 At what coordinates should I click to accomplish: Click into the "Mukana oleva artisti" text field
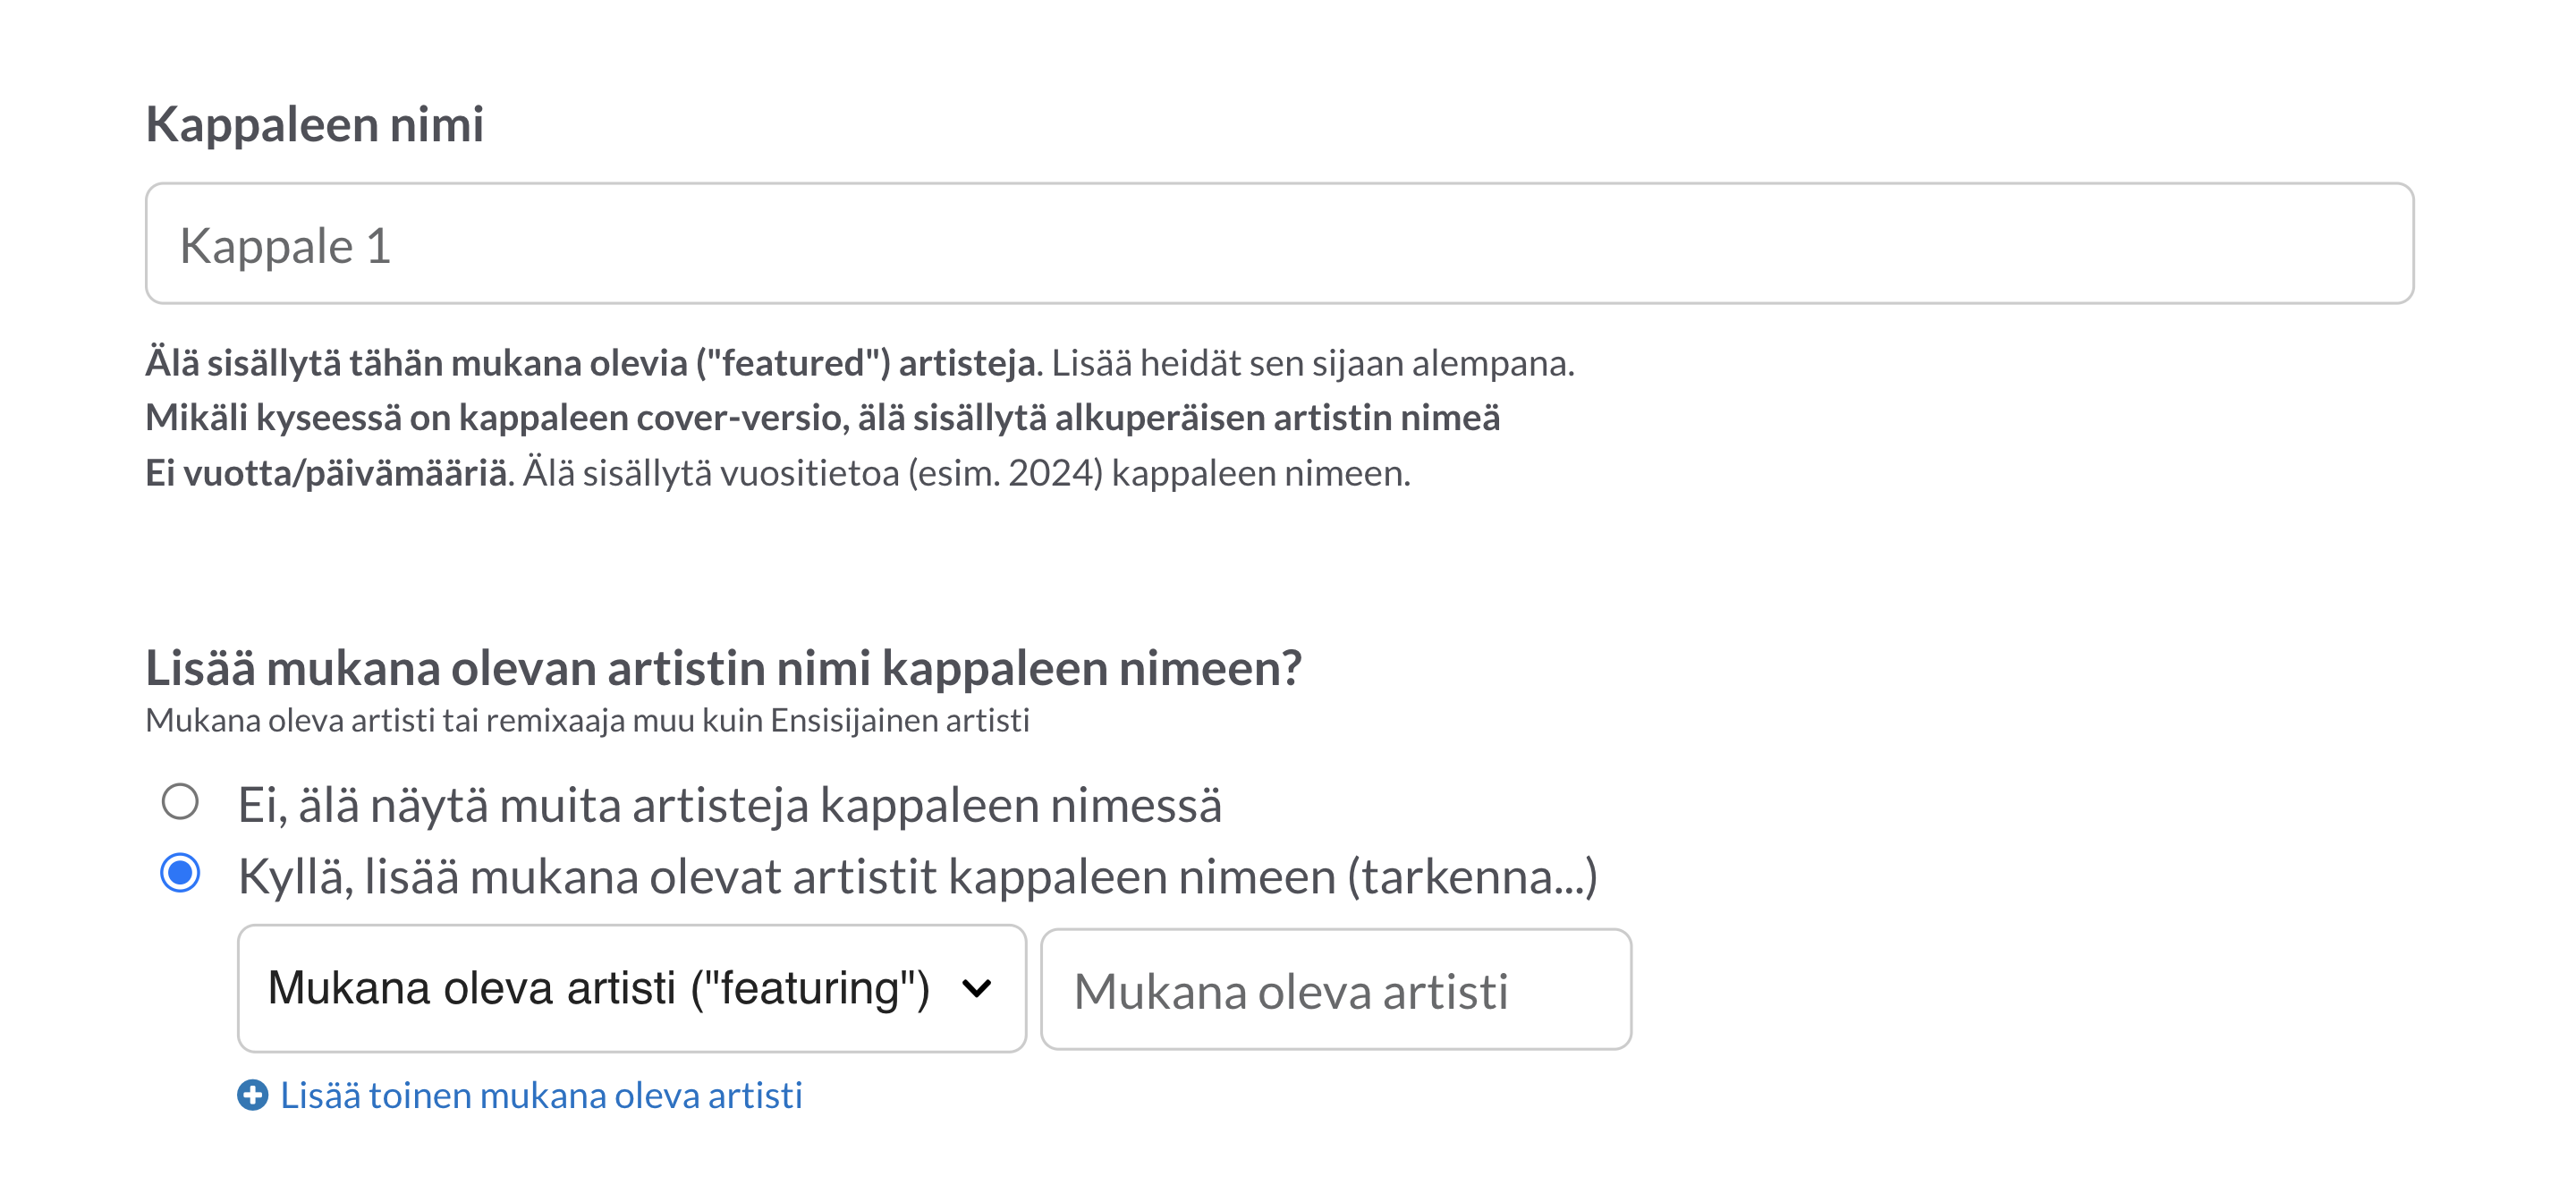(1336, 989)
